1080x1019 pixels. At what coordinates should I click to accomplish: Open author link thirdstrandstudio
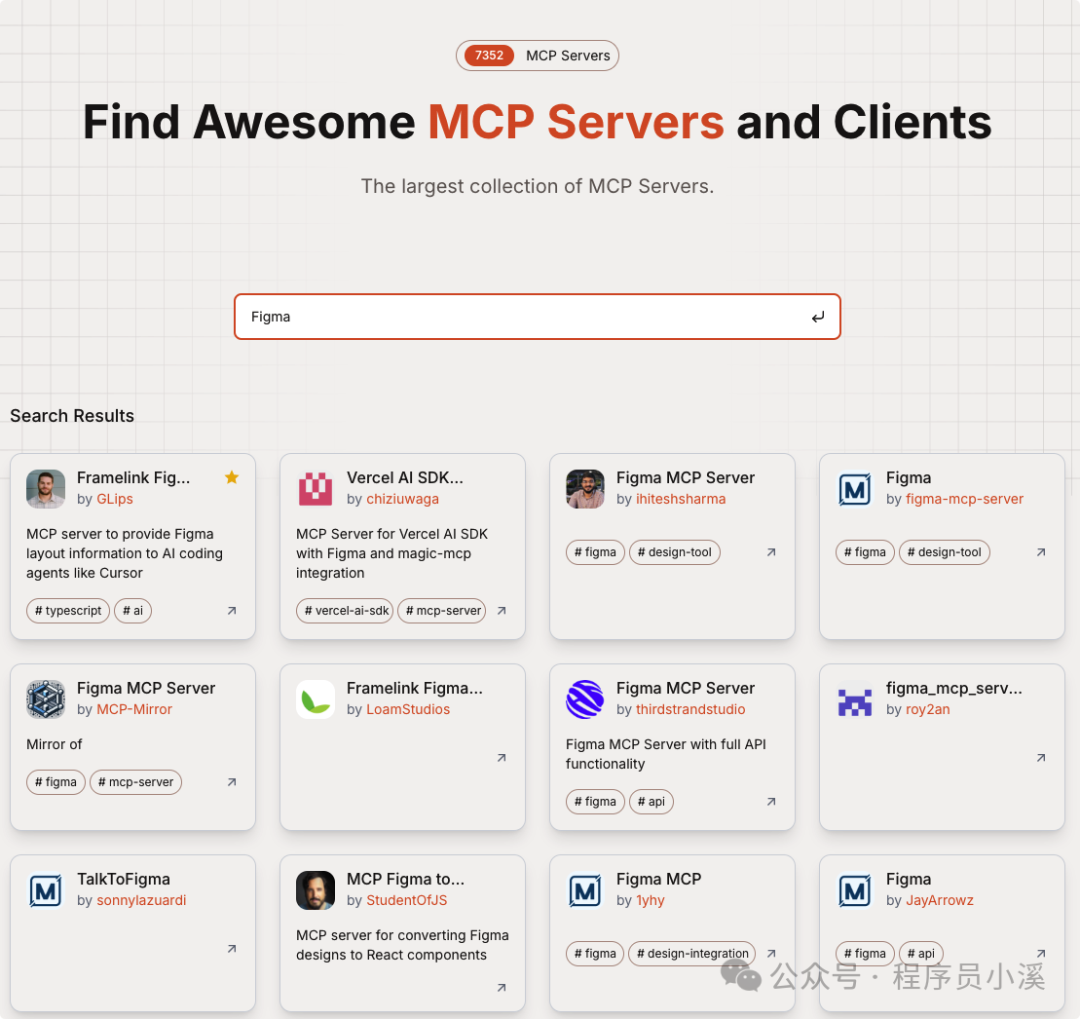(690, 709)
